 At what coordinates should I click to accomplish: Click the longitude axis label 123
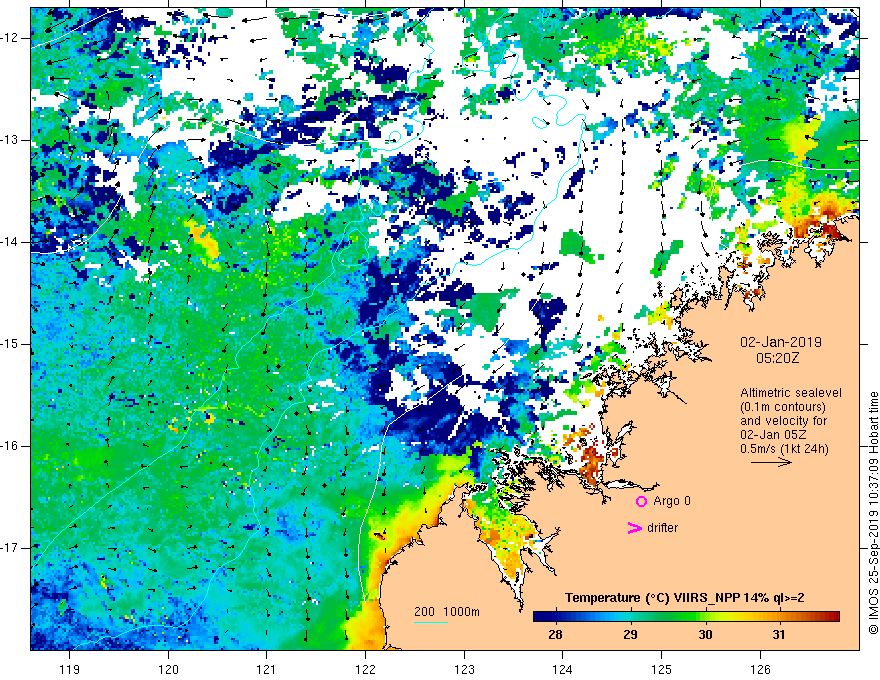[x=464, y=669]
